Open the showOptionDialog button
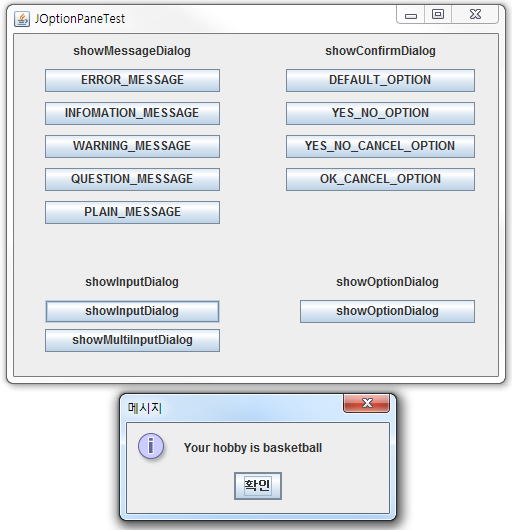 pyautogui.click(x=387, y=311)
